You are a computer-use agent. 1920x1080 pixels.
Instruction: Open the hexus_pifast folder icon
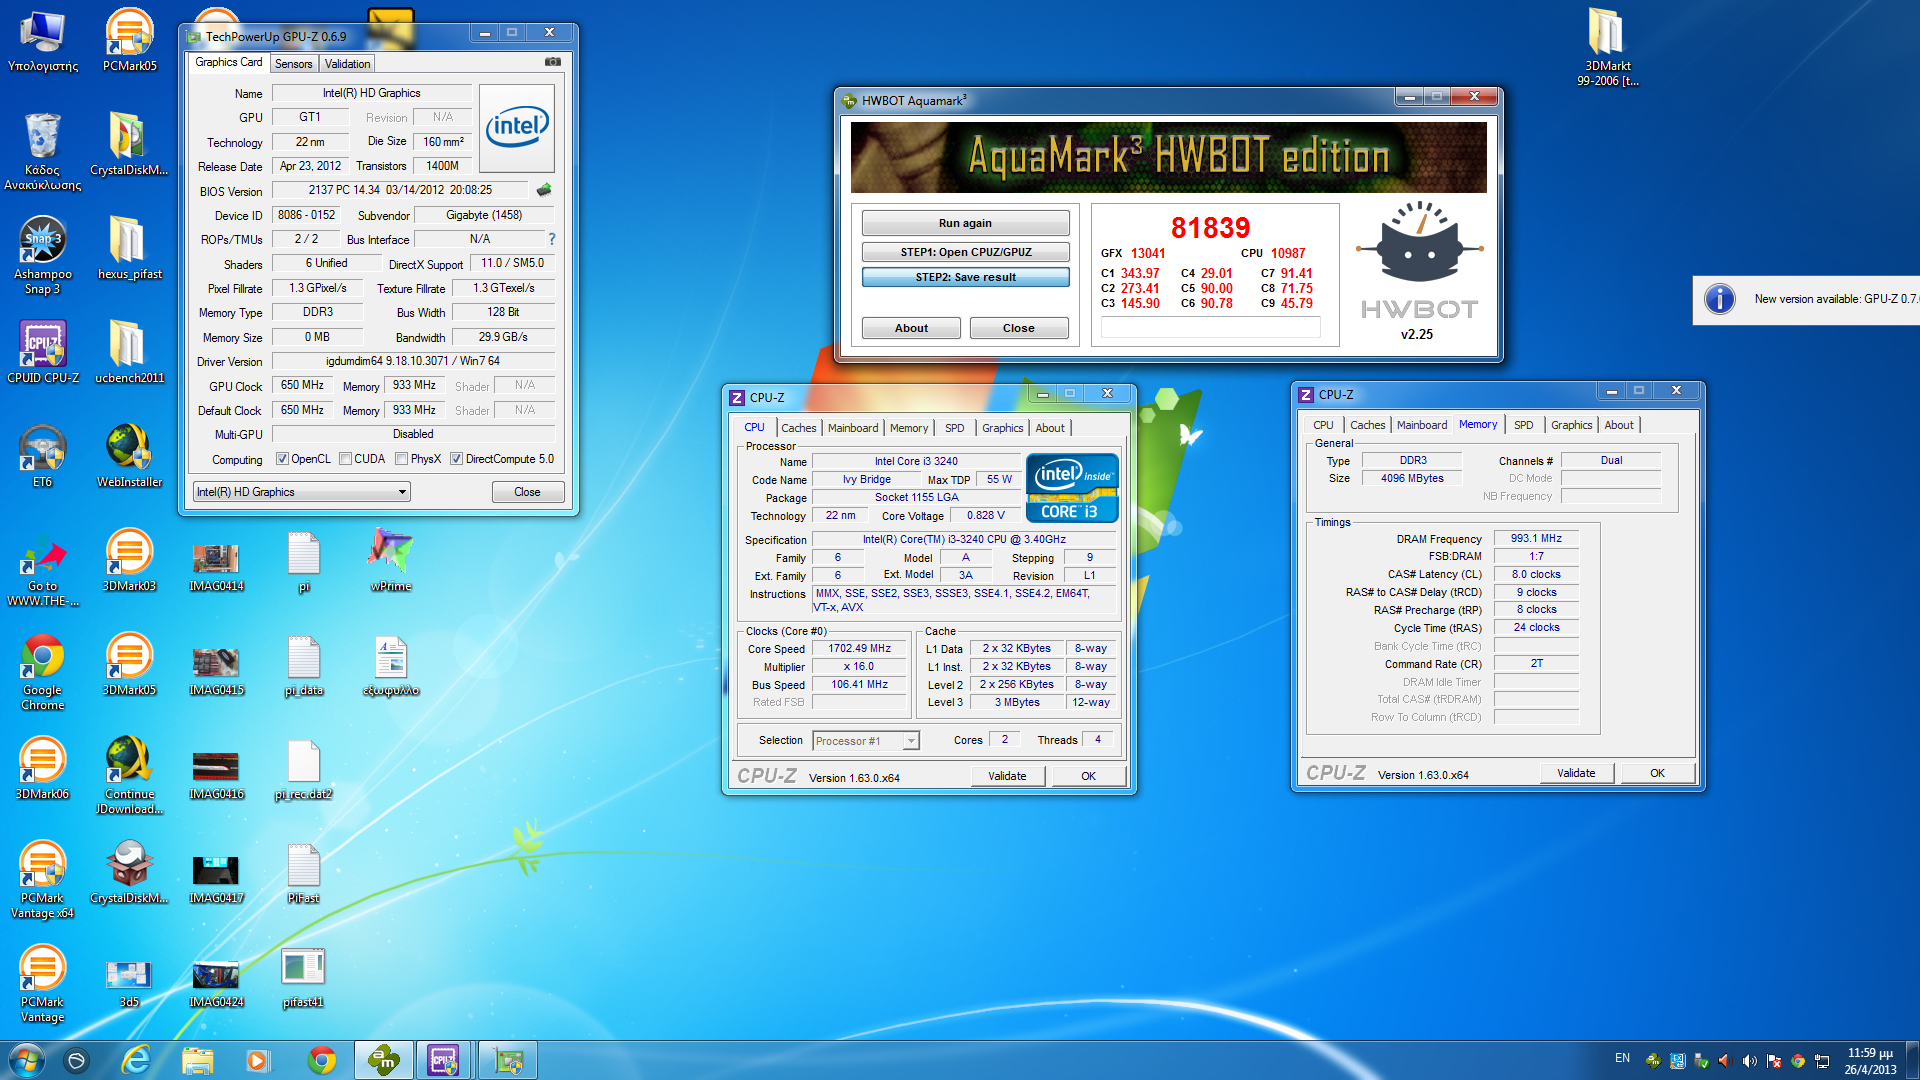(129, 247)
